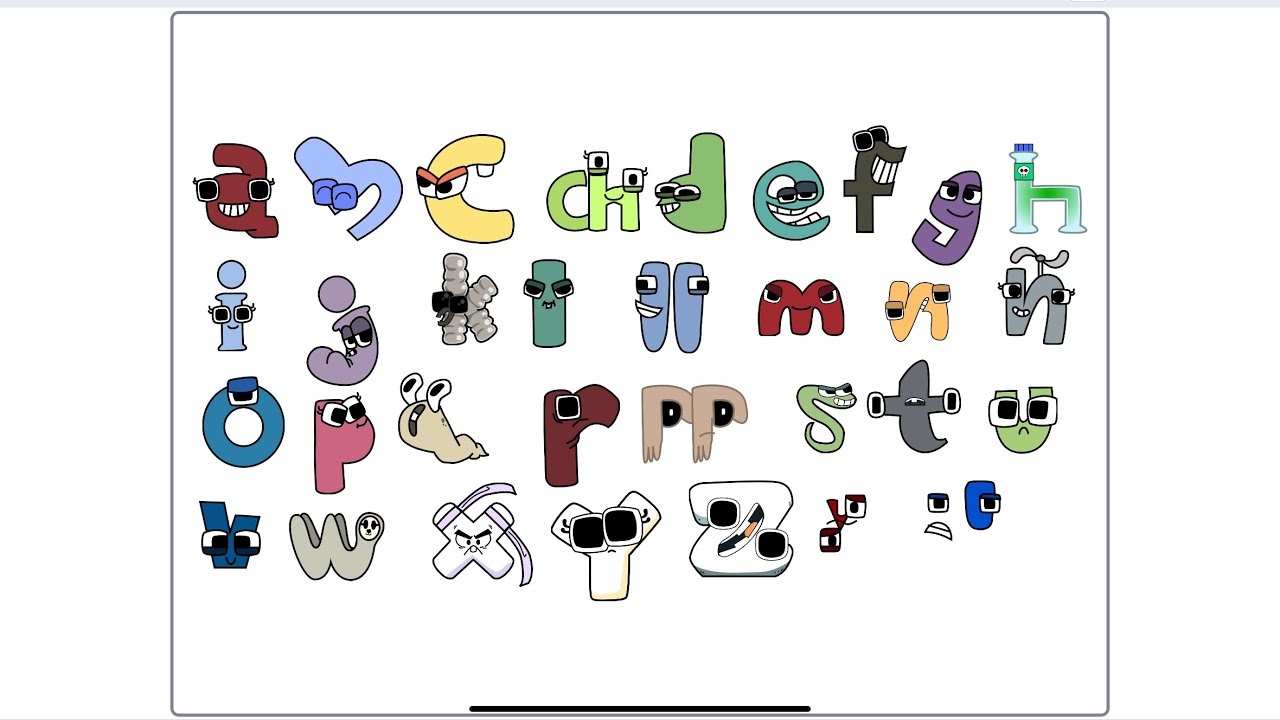Tap the gray lumpy letter k character
1280x720 pixels.
(463, 299)
